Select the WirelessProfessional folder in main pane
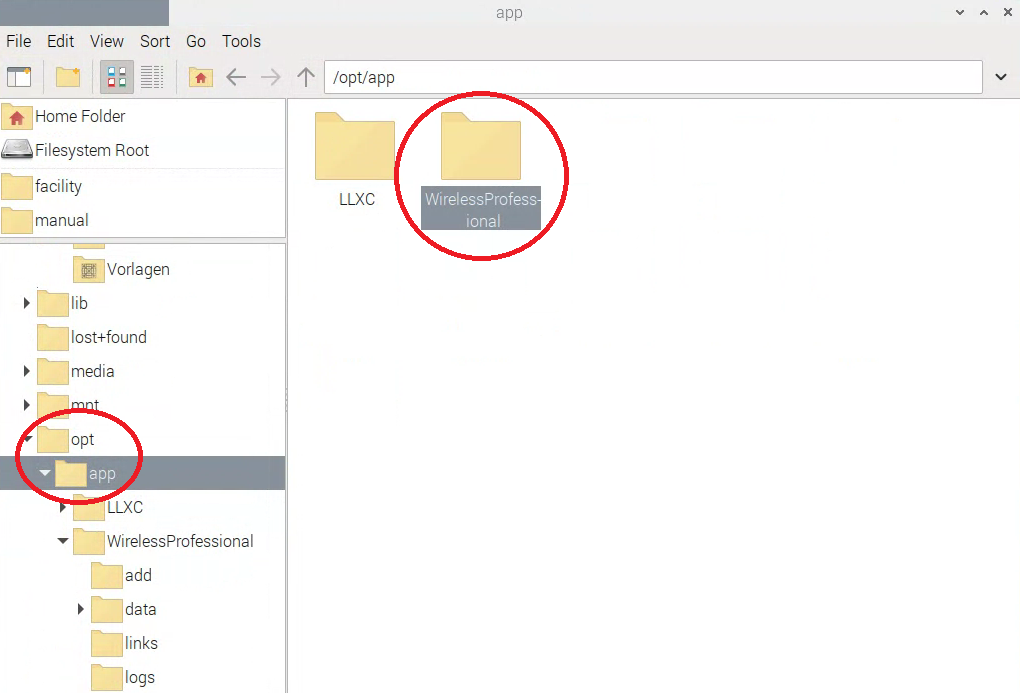 point(481,170)
